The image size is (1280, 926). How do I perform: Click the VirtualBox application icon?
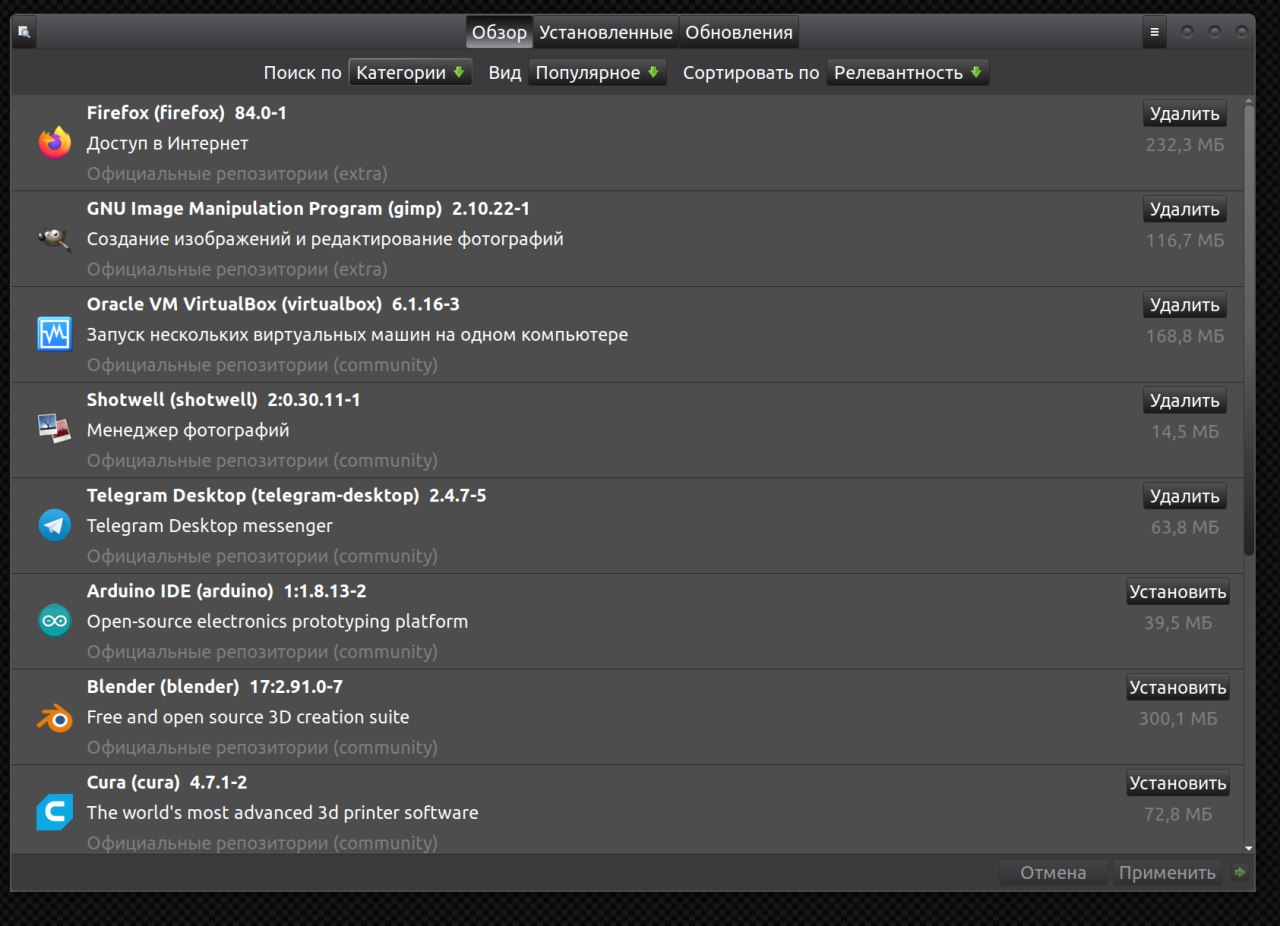coord(54,334)
